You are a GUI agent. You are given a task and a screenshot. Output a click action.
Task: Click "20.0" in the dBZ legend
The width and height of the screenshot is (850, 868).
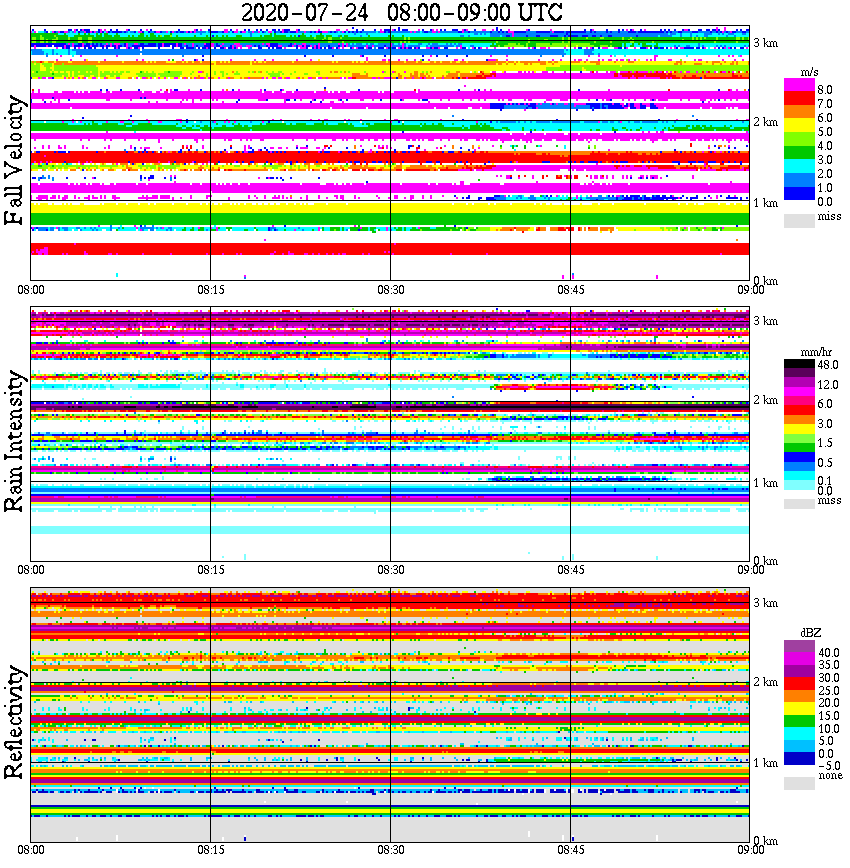click(x=829, y=703)
